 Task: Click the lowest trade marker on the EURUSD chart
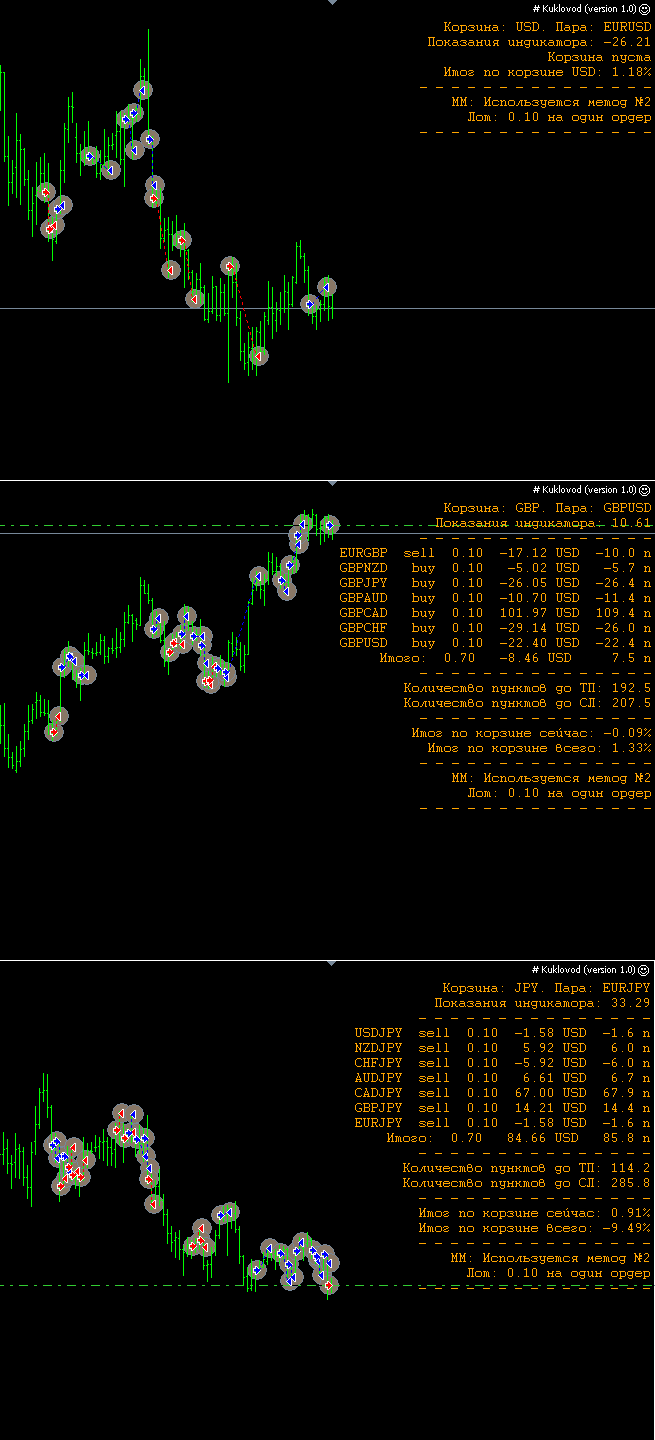(x=258, y=355)
